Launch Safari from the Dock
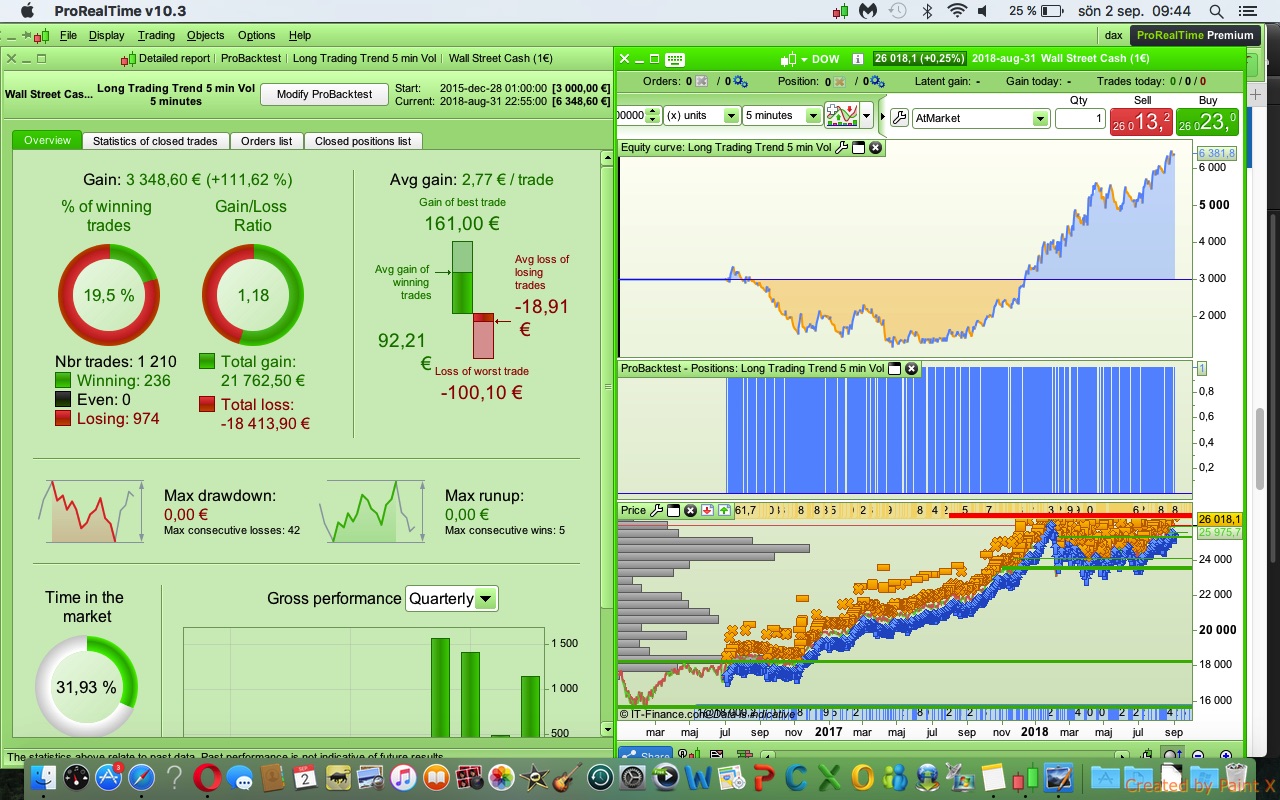1280x800 pixels. 141,777
